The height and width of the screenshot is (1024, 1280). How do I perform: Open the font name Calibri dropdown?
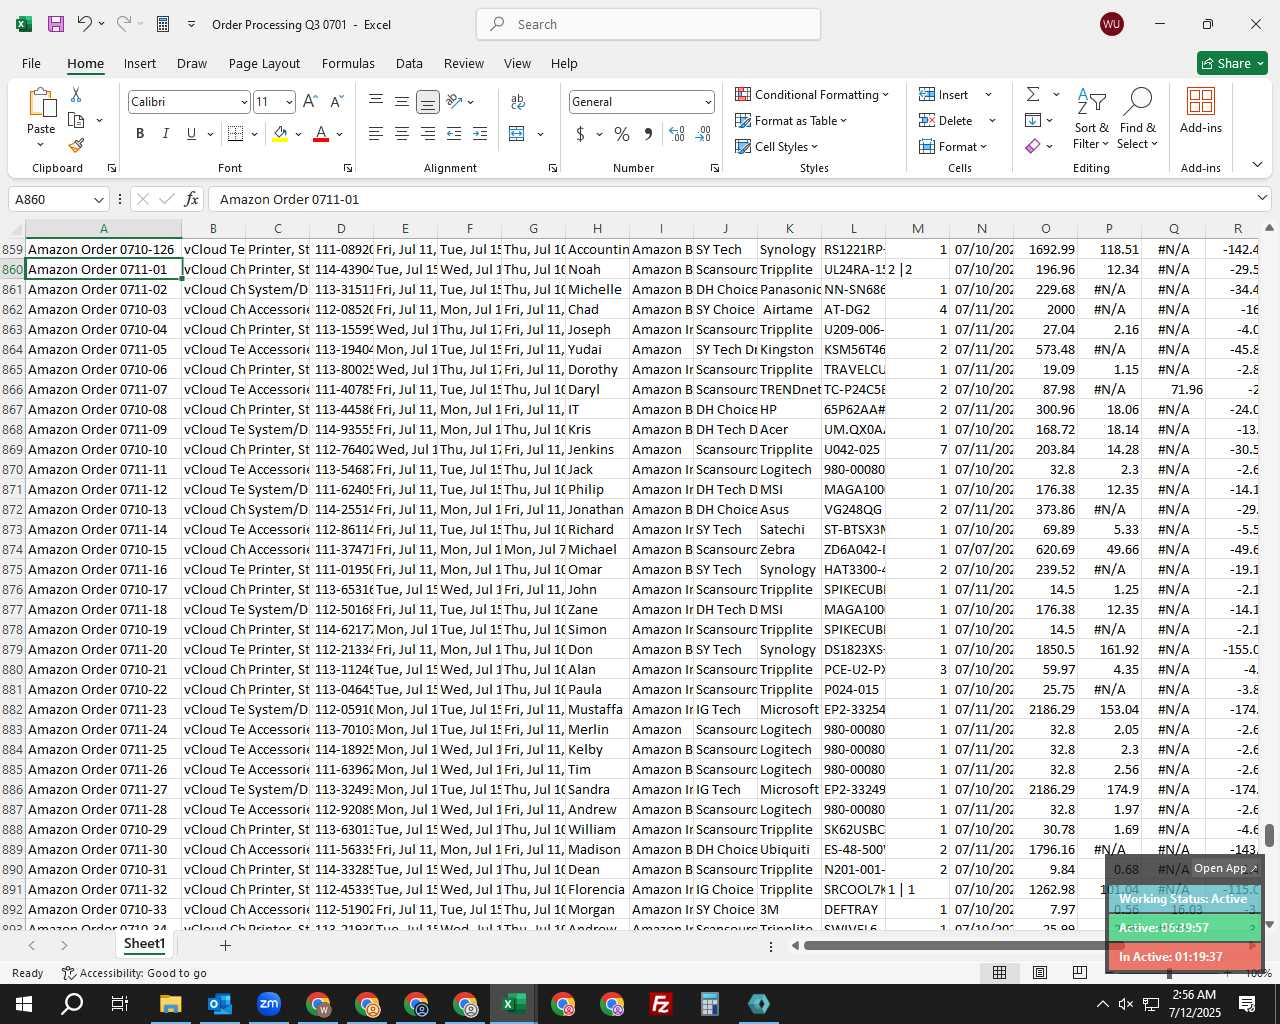click(243, 102)
